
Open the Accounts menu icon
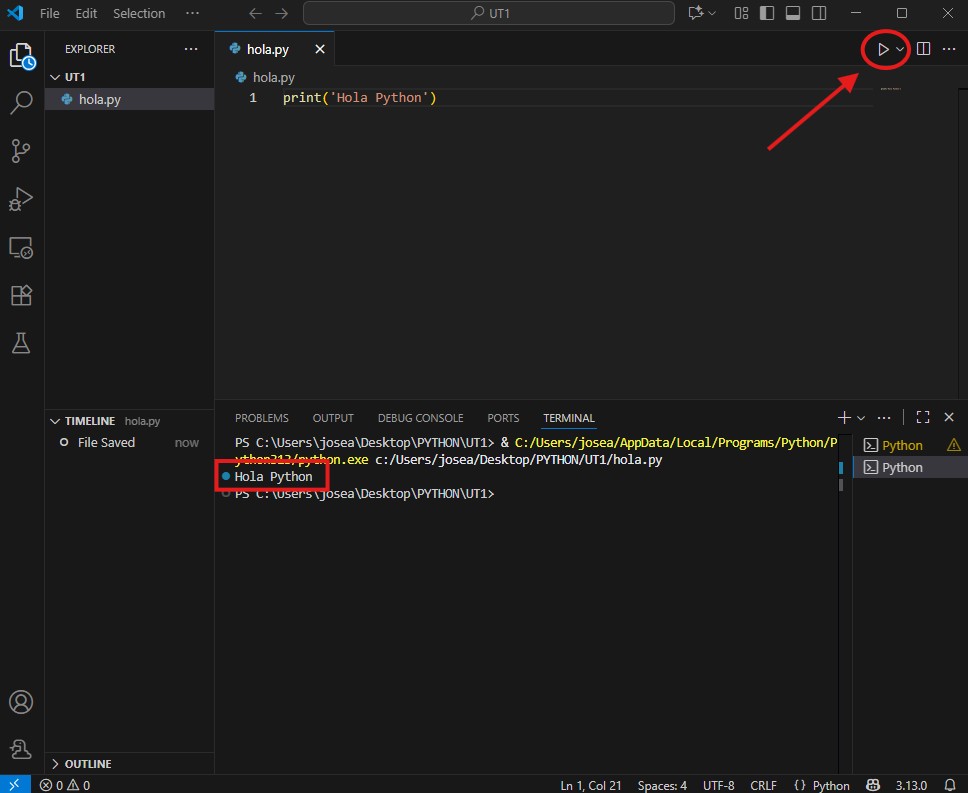pos(22,702)
